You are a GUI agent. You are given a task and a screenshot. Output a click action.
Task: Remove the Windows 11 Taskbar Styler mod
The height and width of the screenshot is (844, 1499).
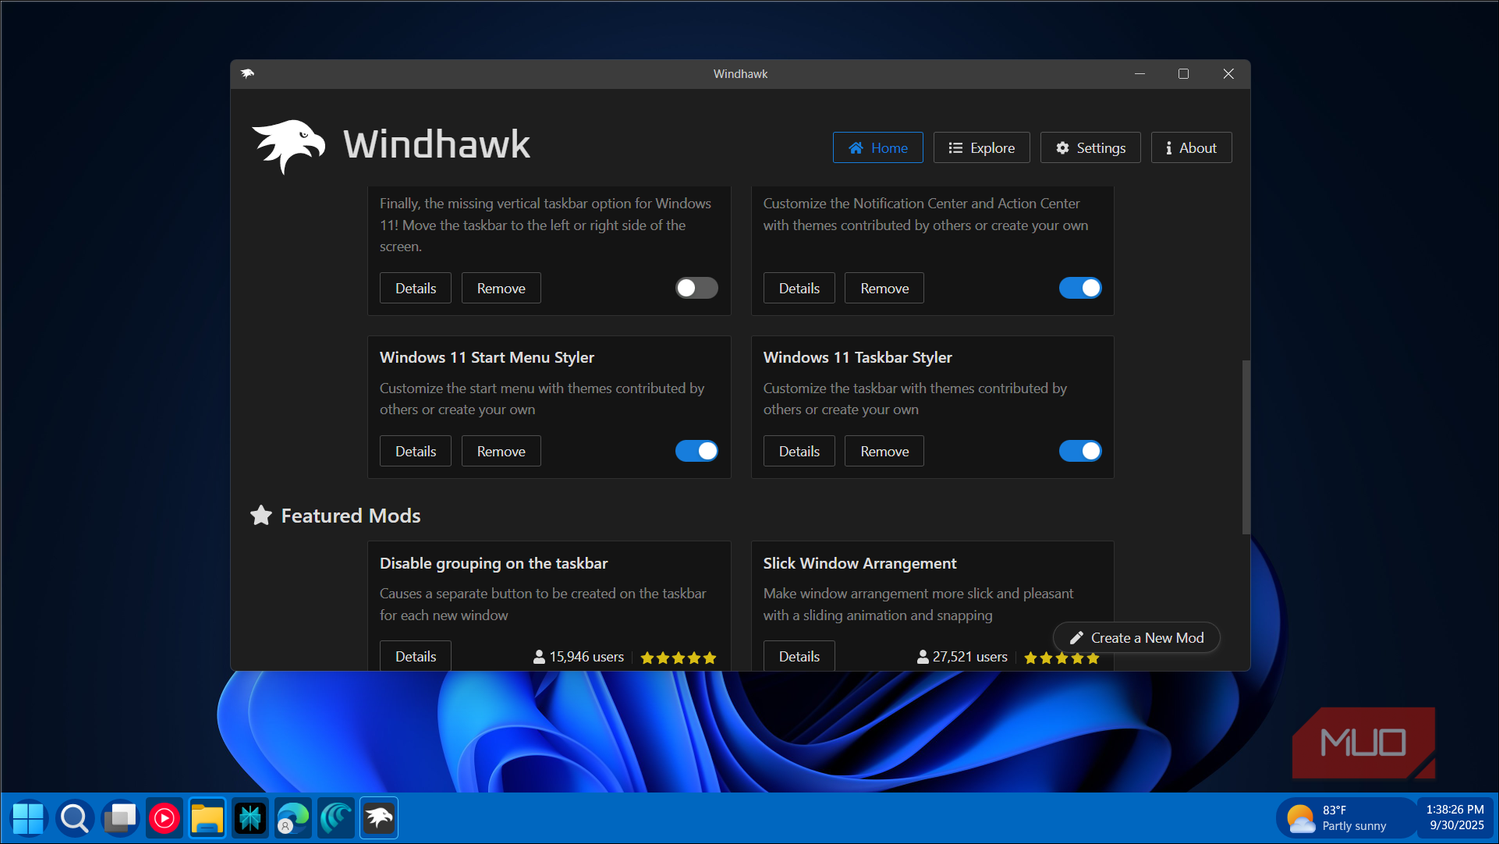click(885, 451)
